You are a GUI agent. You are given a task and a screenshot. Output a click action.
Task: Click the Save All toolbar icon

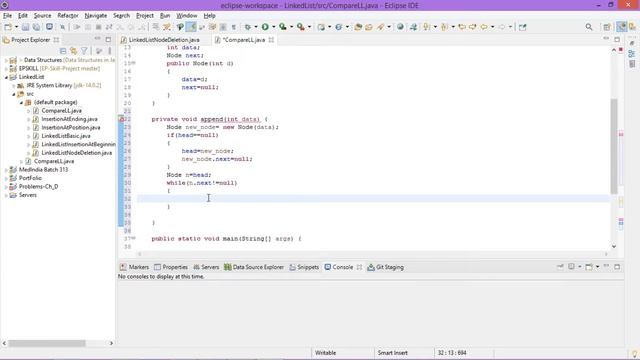(x=36, y=27)
